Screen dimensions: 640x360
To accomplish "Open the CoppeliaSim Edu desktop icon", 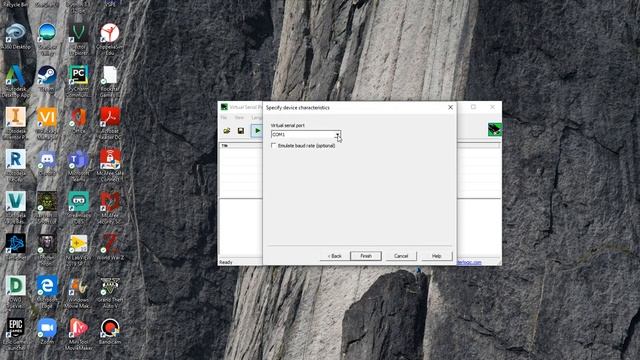I will tap(110, 39).
